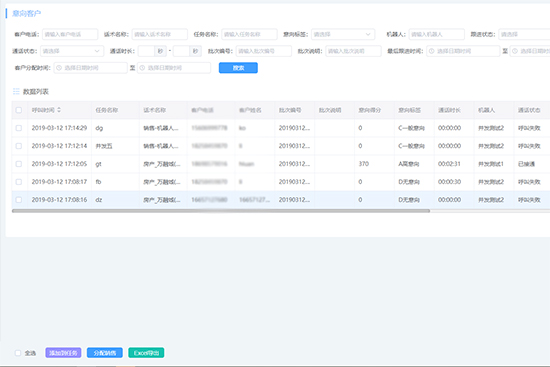Click the date cell 2019-03-12 17:12:05

(x=59, y=164)
